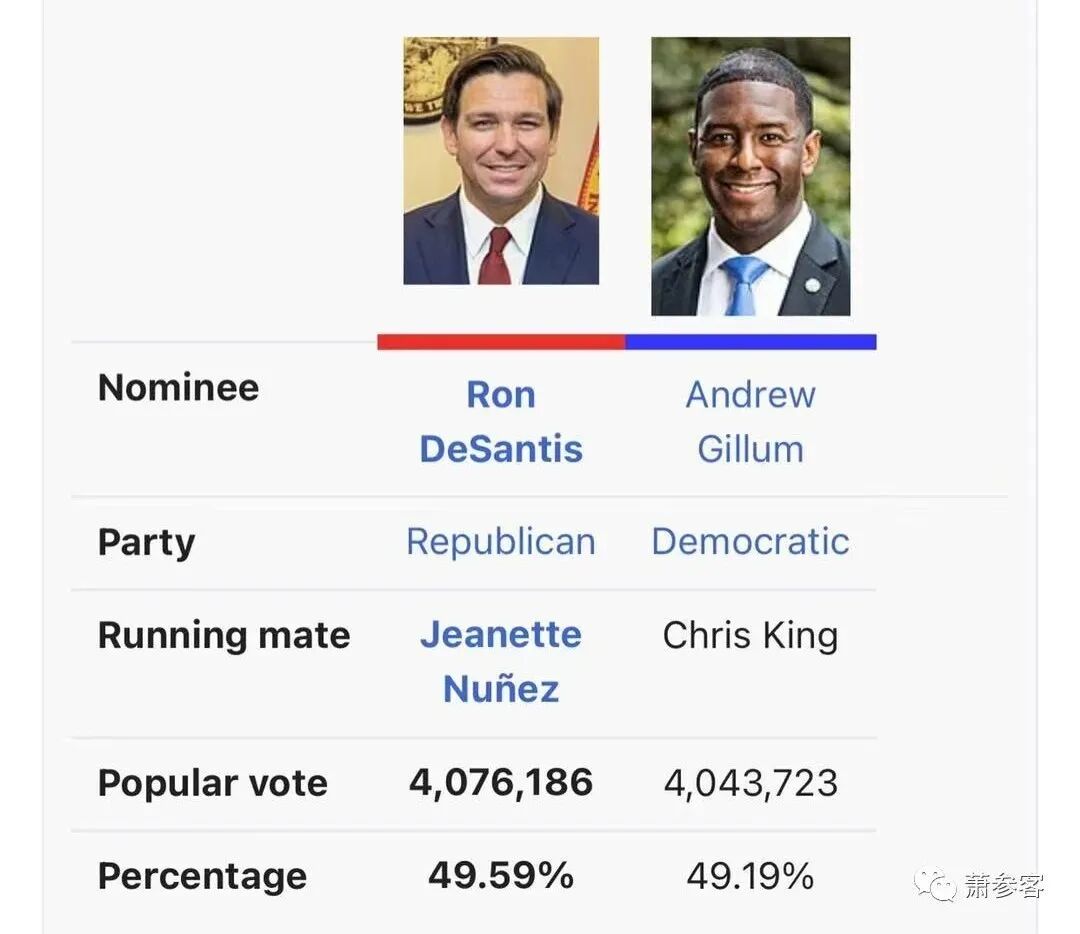
Task: Click the Chinese watermark text at bottom right
Action: pos(1004,886)
